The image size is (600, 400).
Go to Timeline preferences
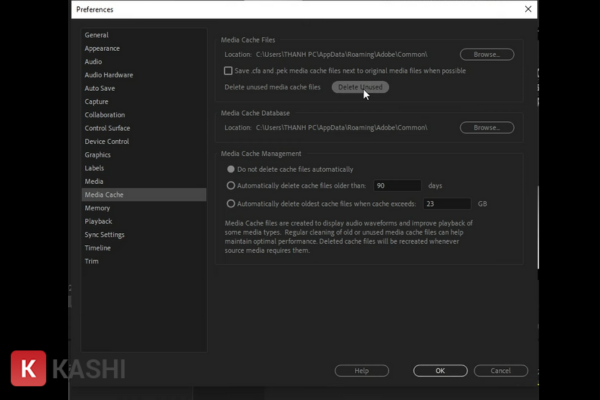pos(98,248)
